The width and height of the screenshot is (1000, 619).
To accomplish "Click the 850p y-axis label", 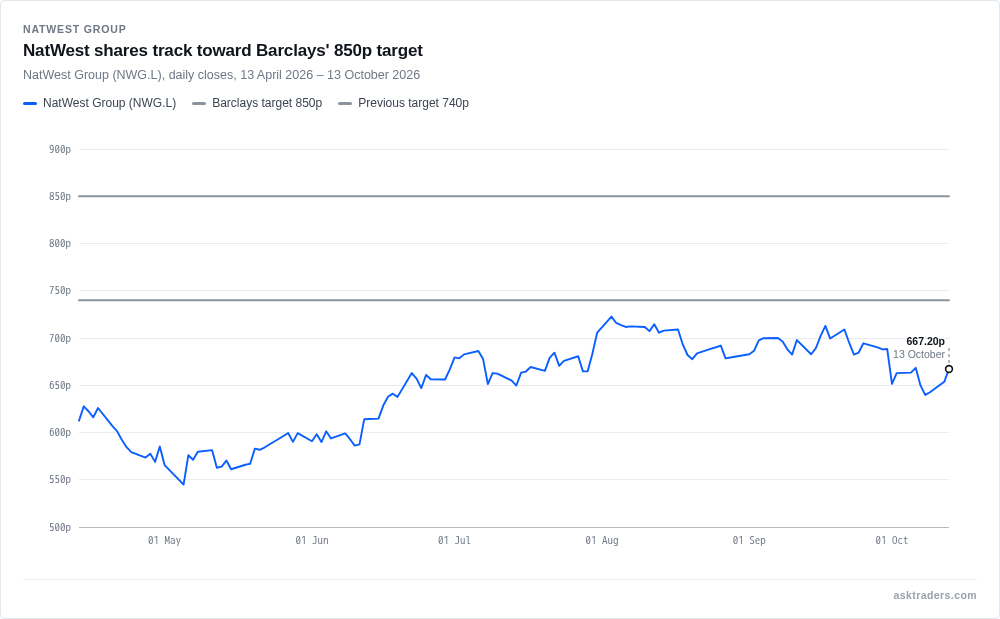I will tap(60, 196).
